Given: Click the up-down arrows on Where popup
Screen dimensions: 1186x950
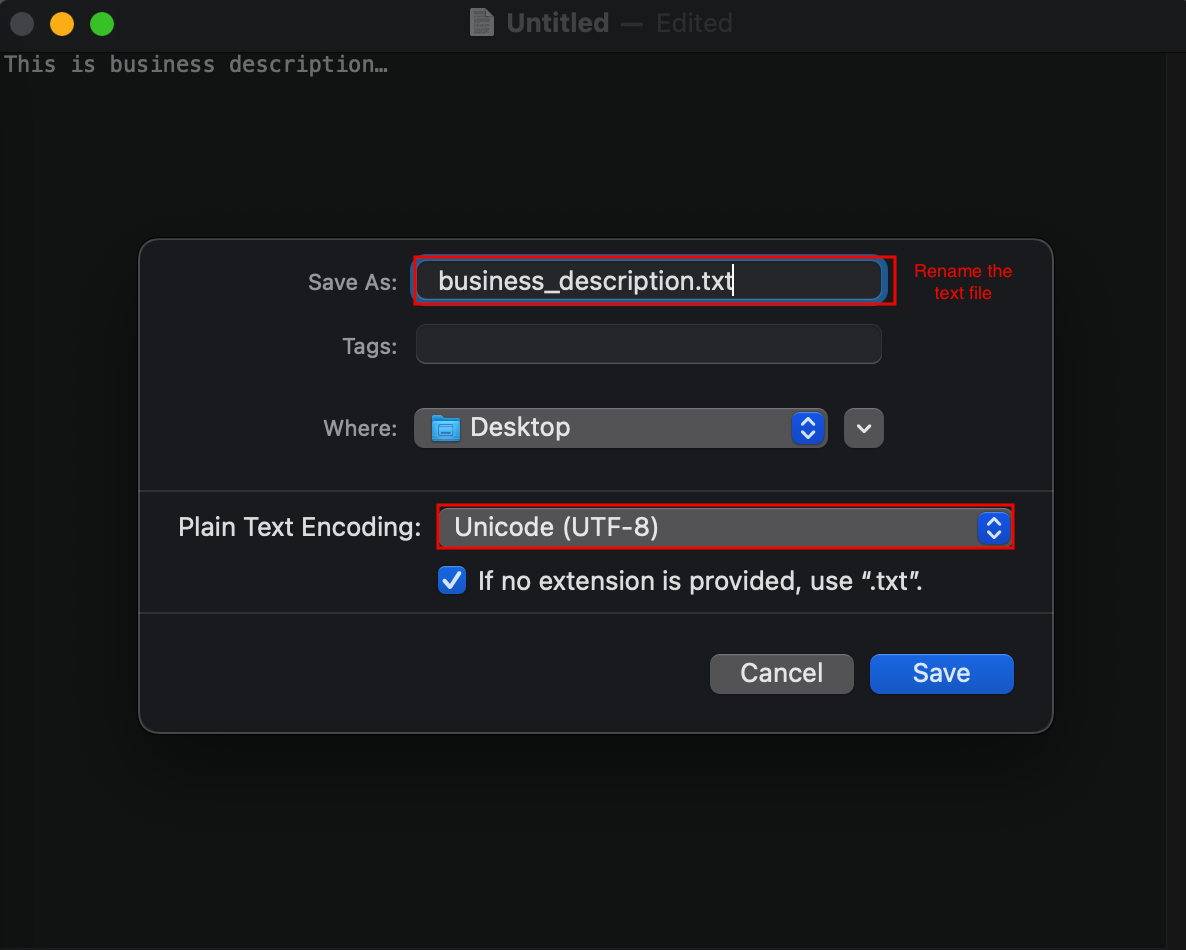Looking at the screenshot, I should click(x=807, y=427).
